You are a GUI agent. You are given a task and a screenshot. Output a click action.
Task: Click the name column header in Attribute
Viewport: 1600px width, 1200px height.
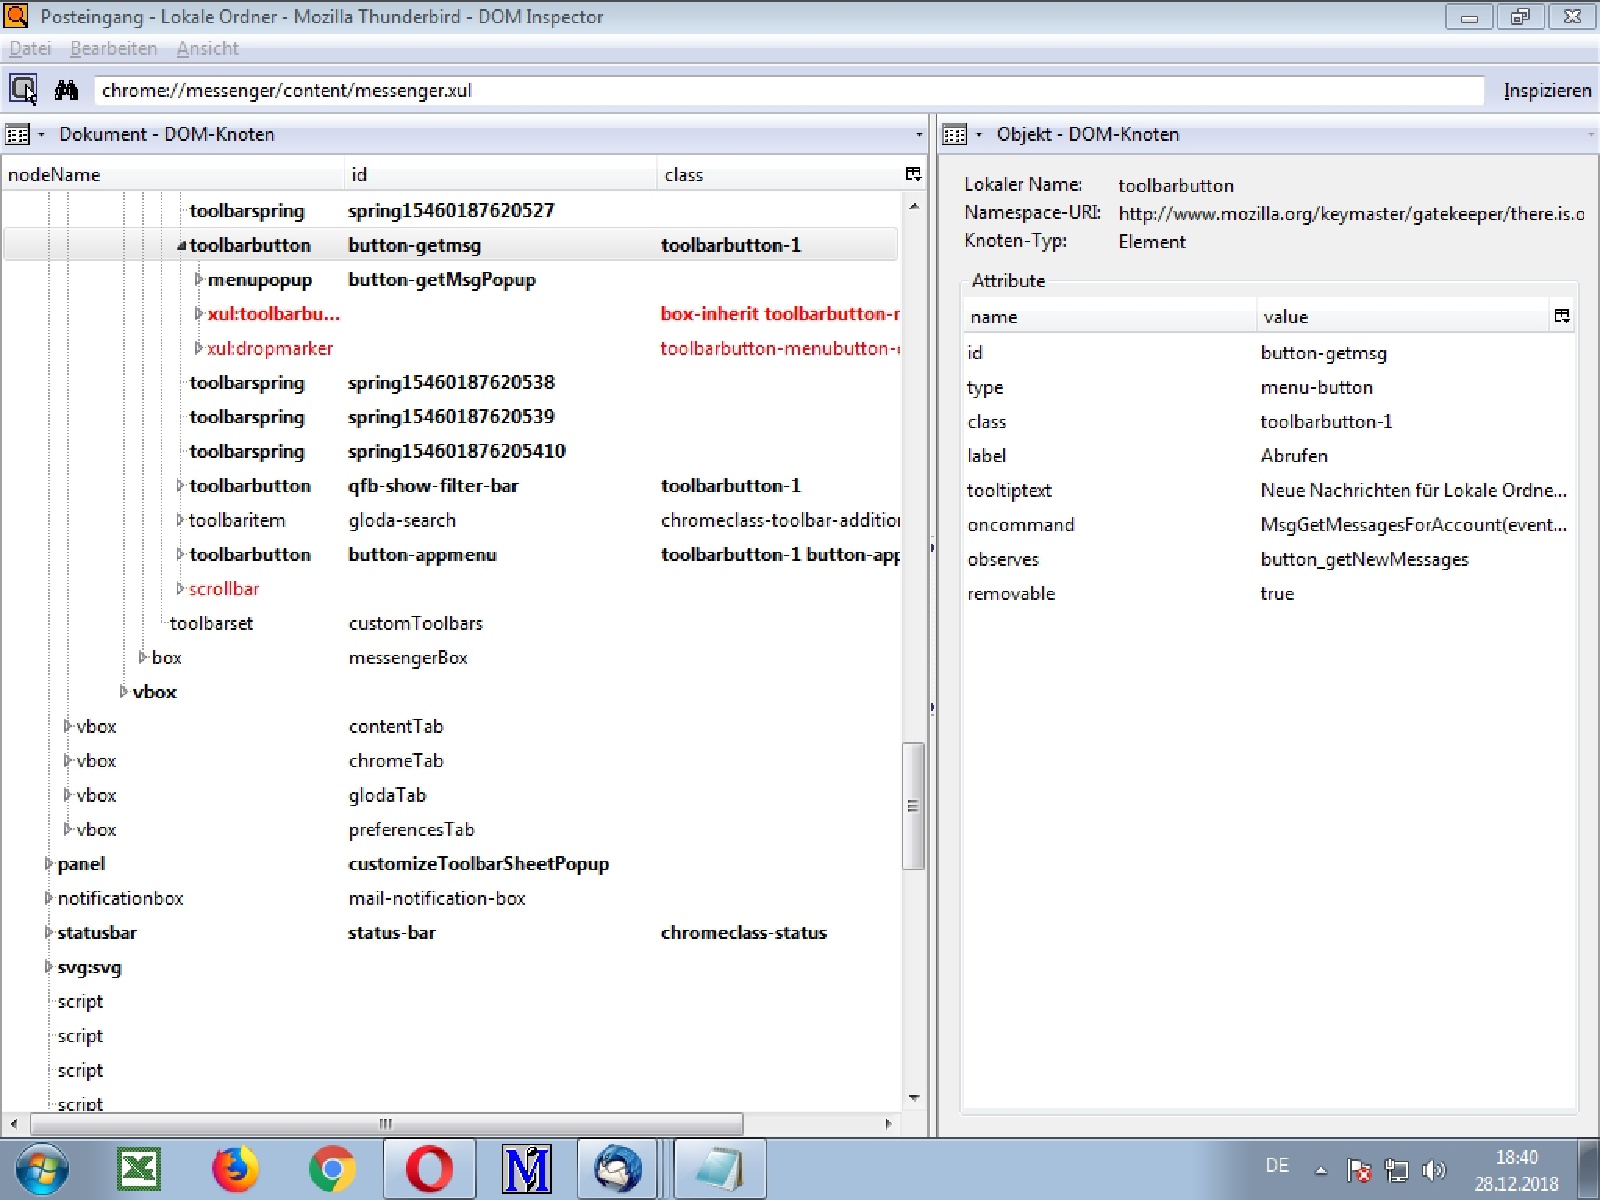pyautogui.click(x=1109, y=316)
